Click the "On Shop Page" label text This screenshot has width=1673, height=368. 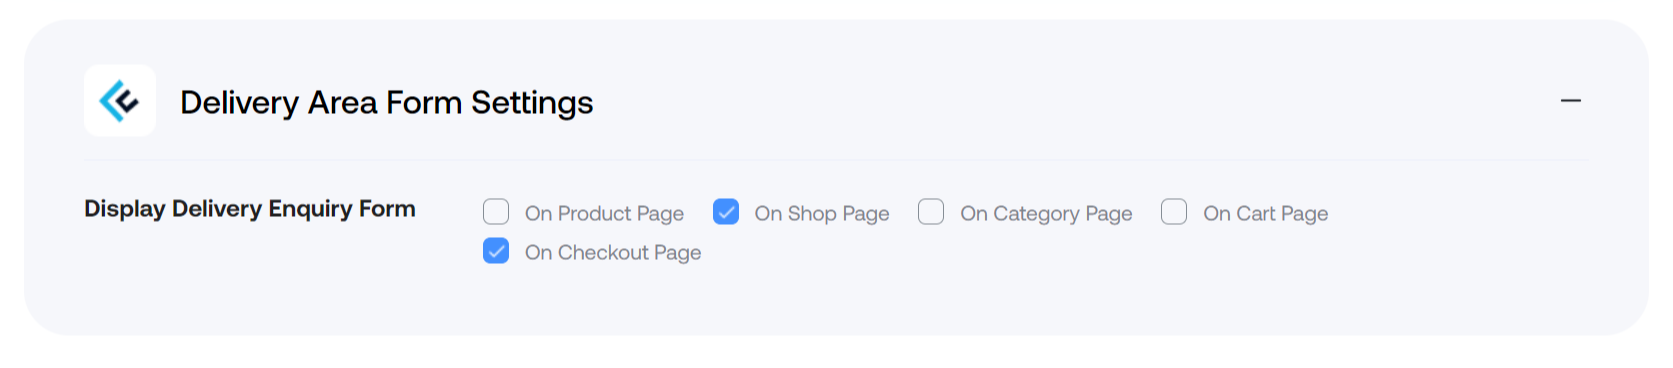822,214
